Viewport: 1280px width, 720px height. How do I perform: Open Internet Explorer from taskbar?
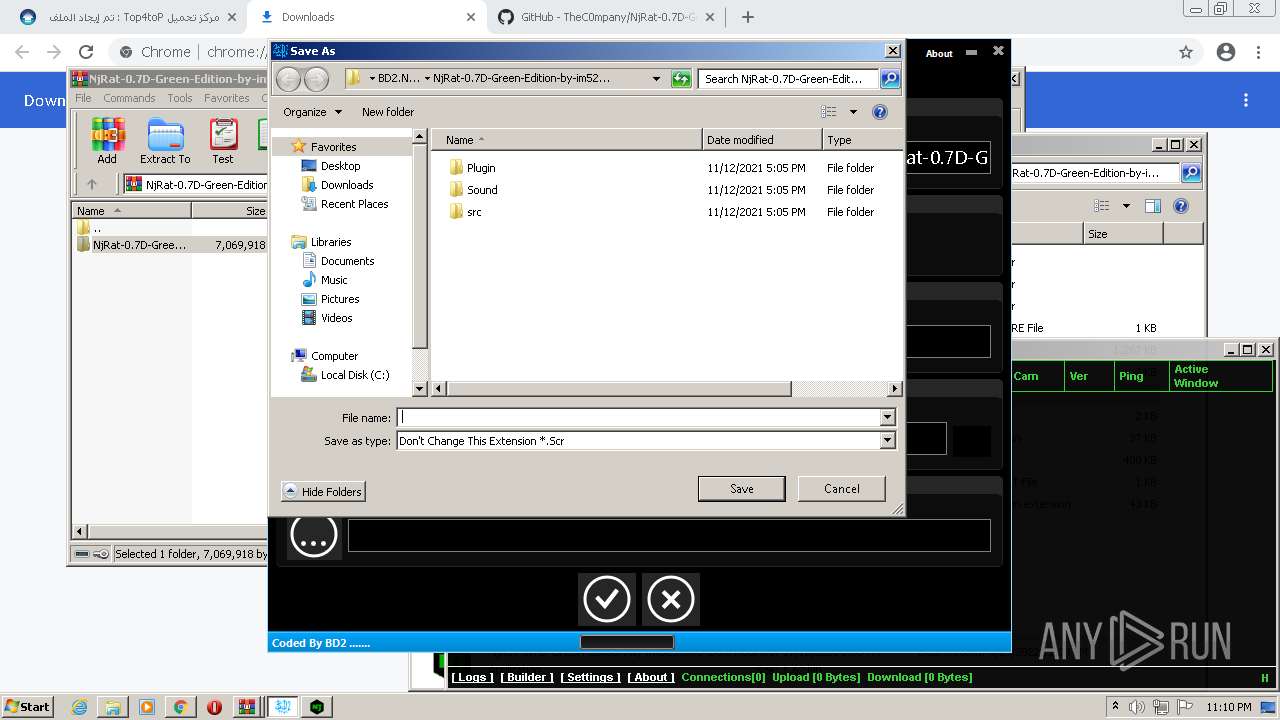79,706
